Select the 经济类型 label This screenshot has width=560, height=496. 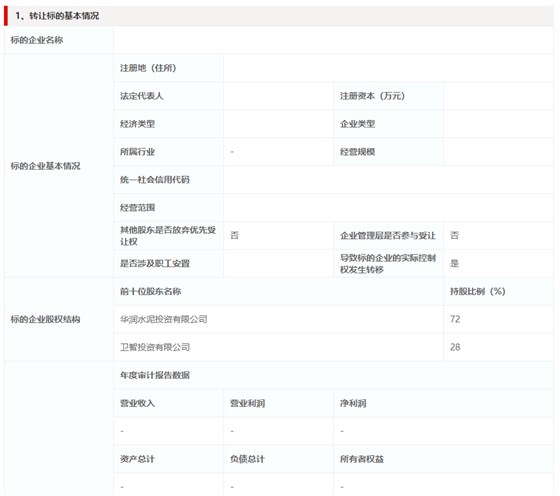pyautogui.click(x=138, y=124)
